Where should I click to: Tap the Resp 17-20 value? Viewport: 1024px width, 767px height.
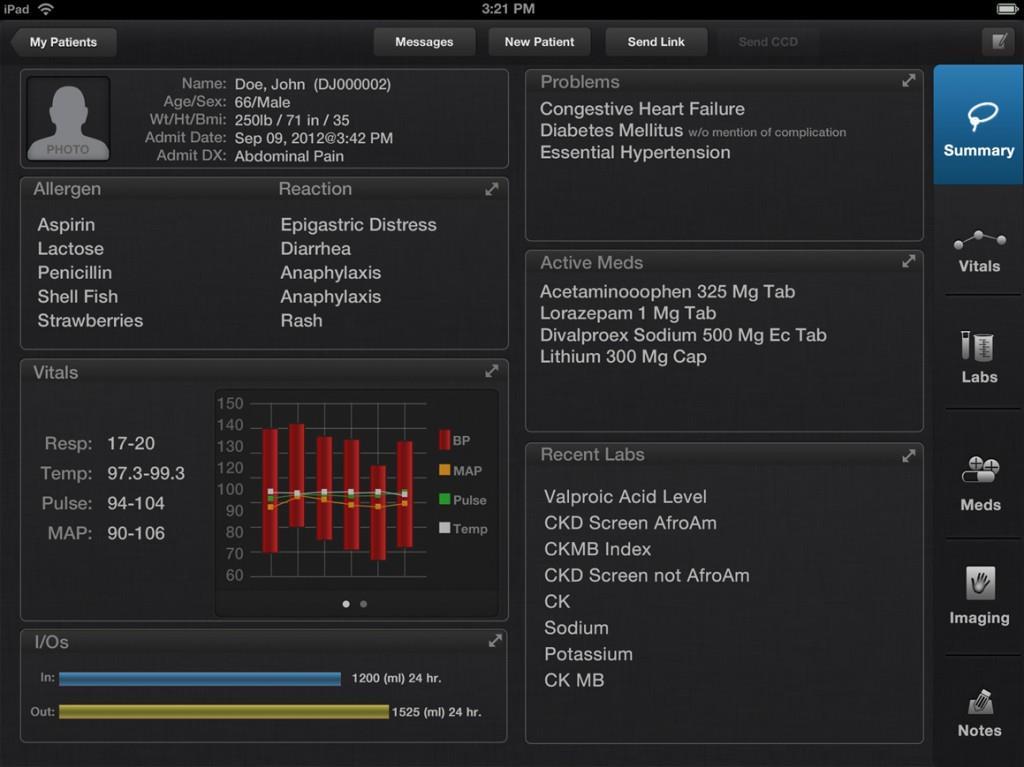[x=131, y=444]
